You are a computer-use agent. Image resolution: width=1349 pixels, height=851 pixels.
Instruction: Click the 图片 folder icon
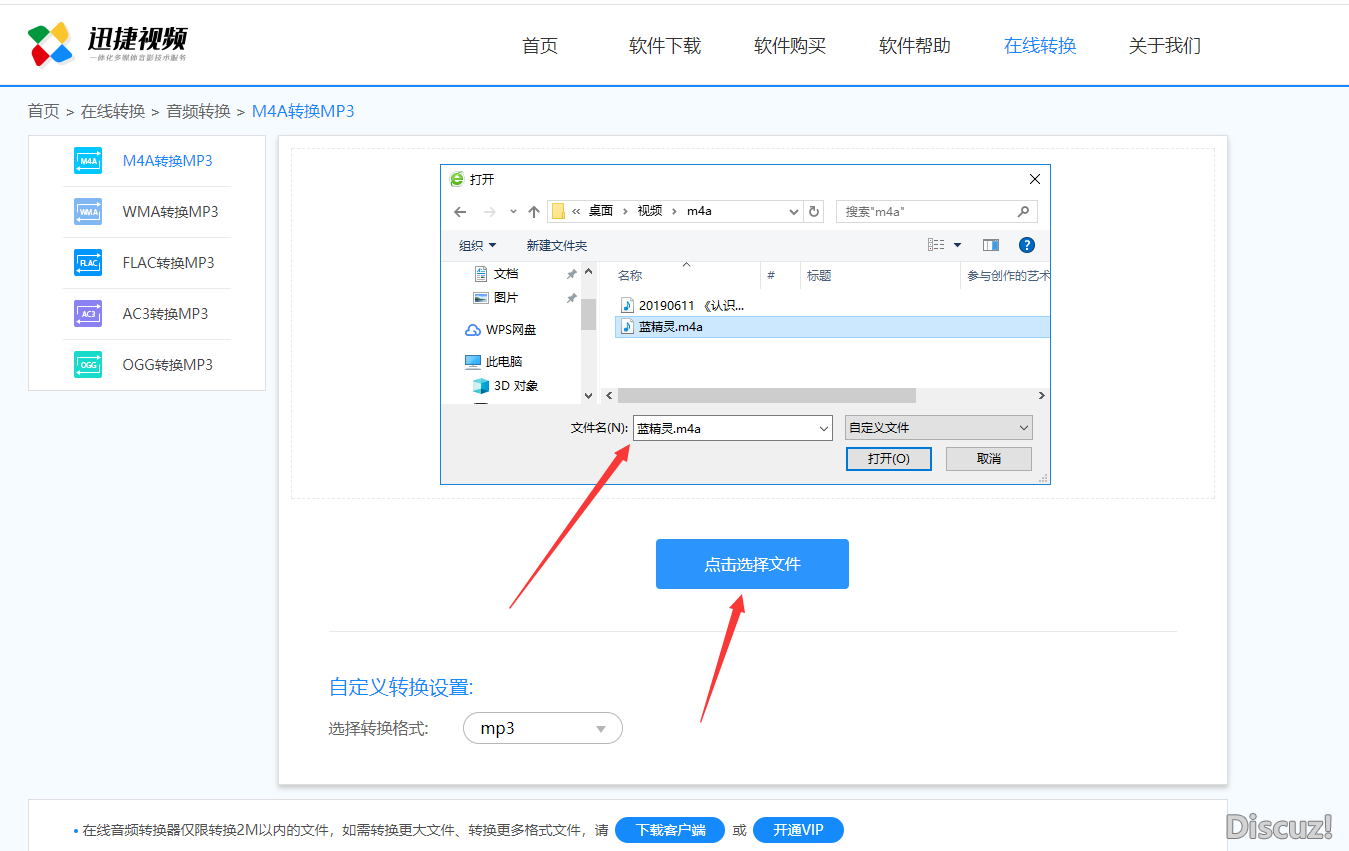480,298
